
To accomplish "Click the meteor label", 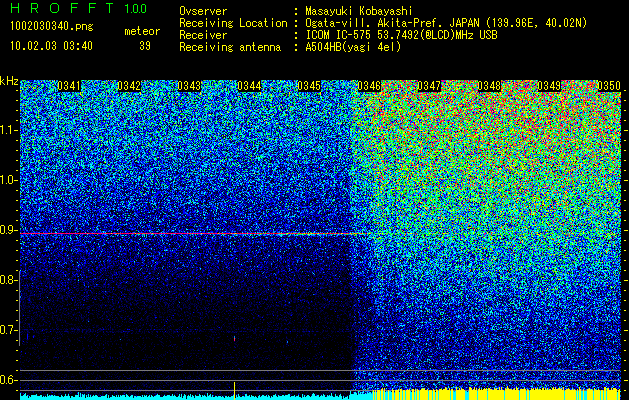I will coord(142,31).
